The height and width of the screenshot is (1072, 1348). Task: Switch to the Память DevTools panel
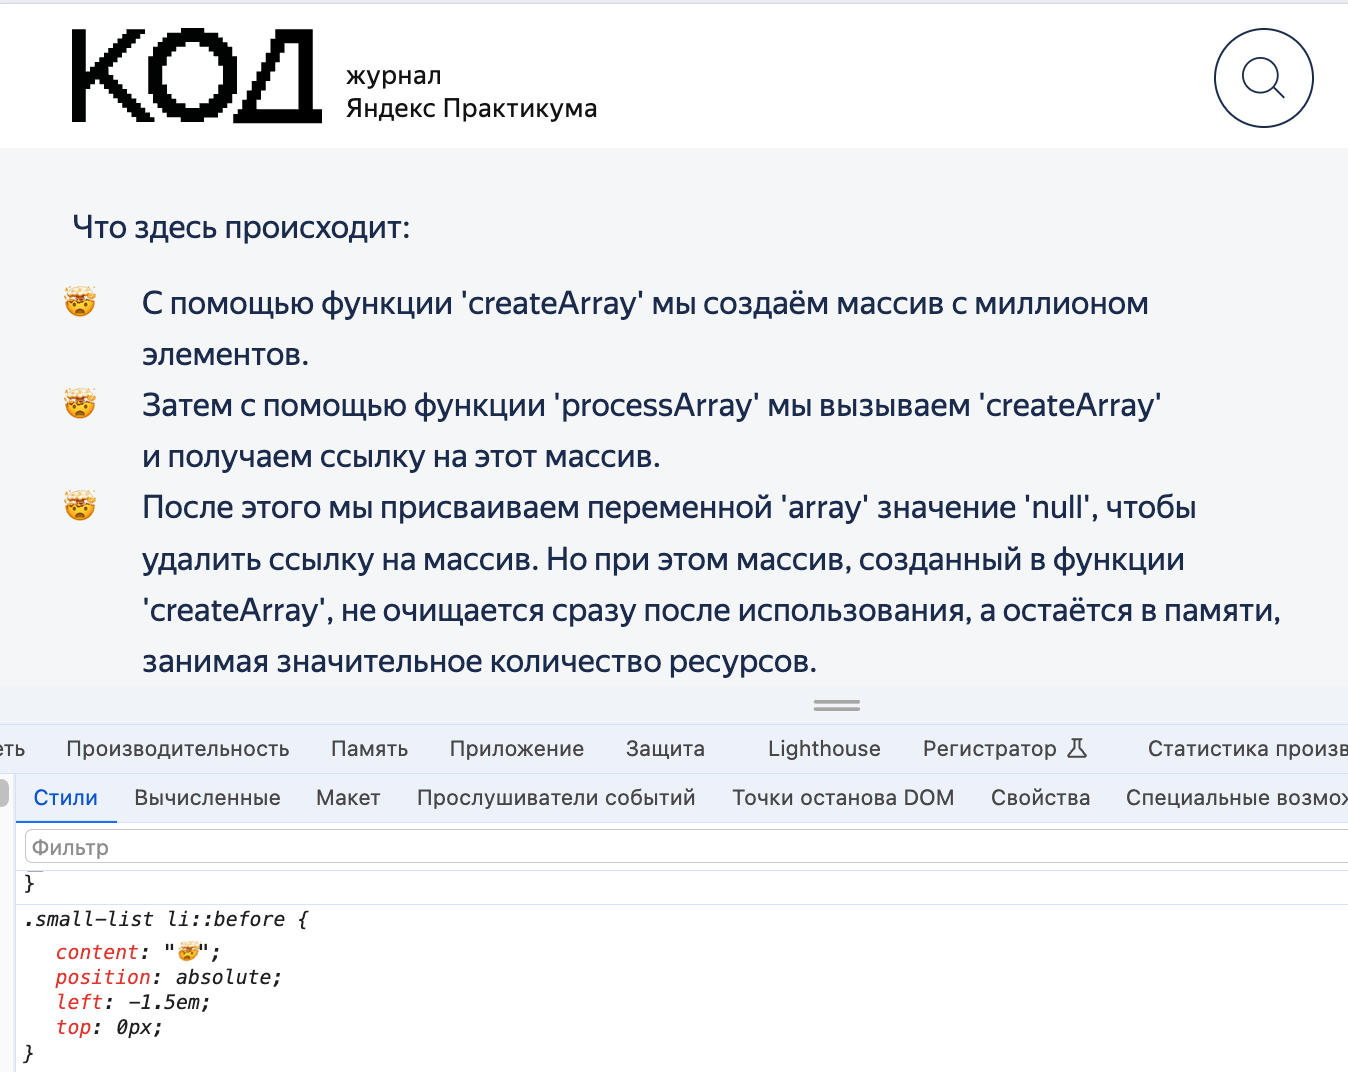[369, 748]
